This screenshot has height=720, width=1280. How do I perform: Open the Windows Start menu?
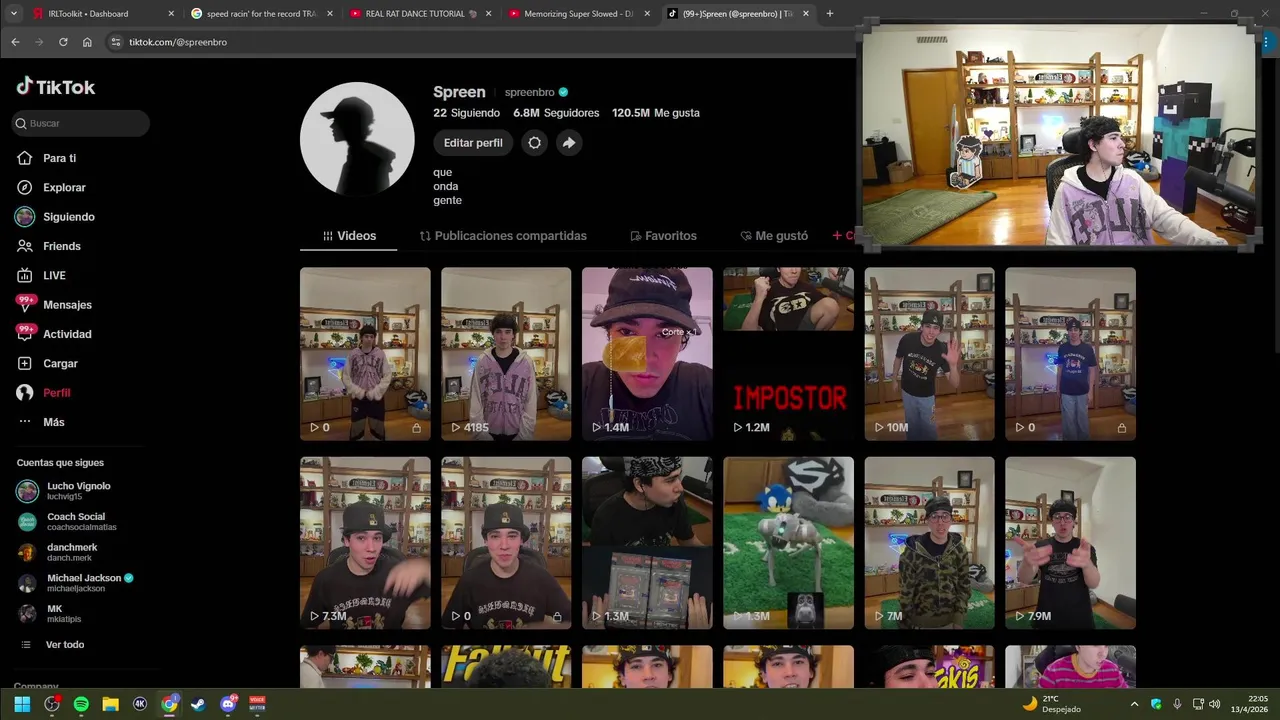[22, 704]
